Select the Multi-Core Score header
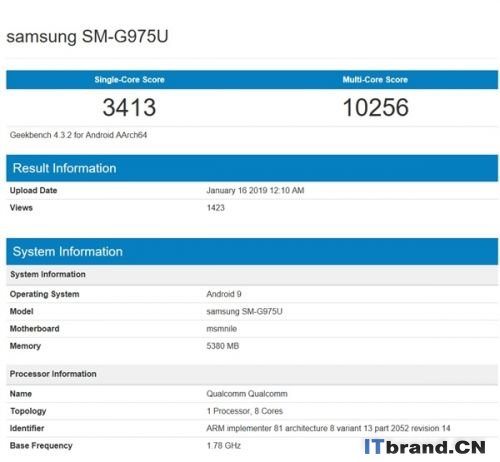 click(375, 80)
